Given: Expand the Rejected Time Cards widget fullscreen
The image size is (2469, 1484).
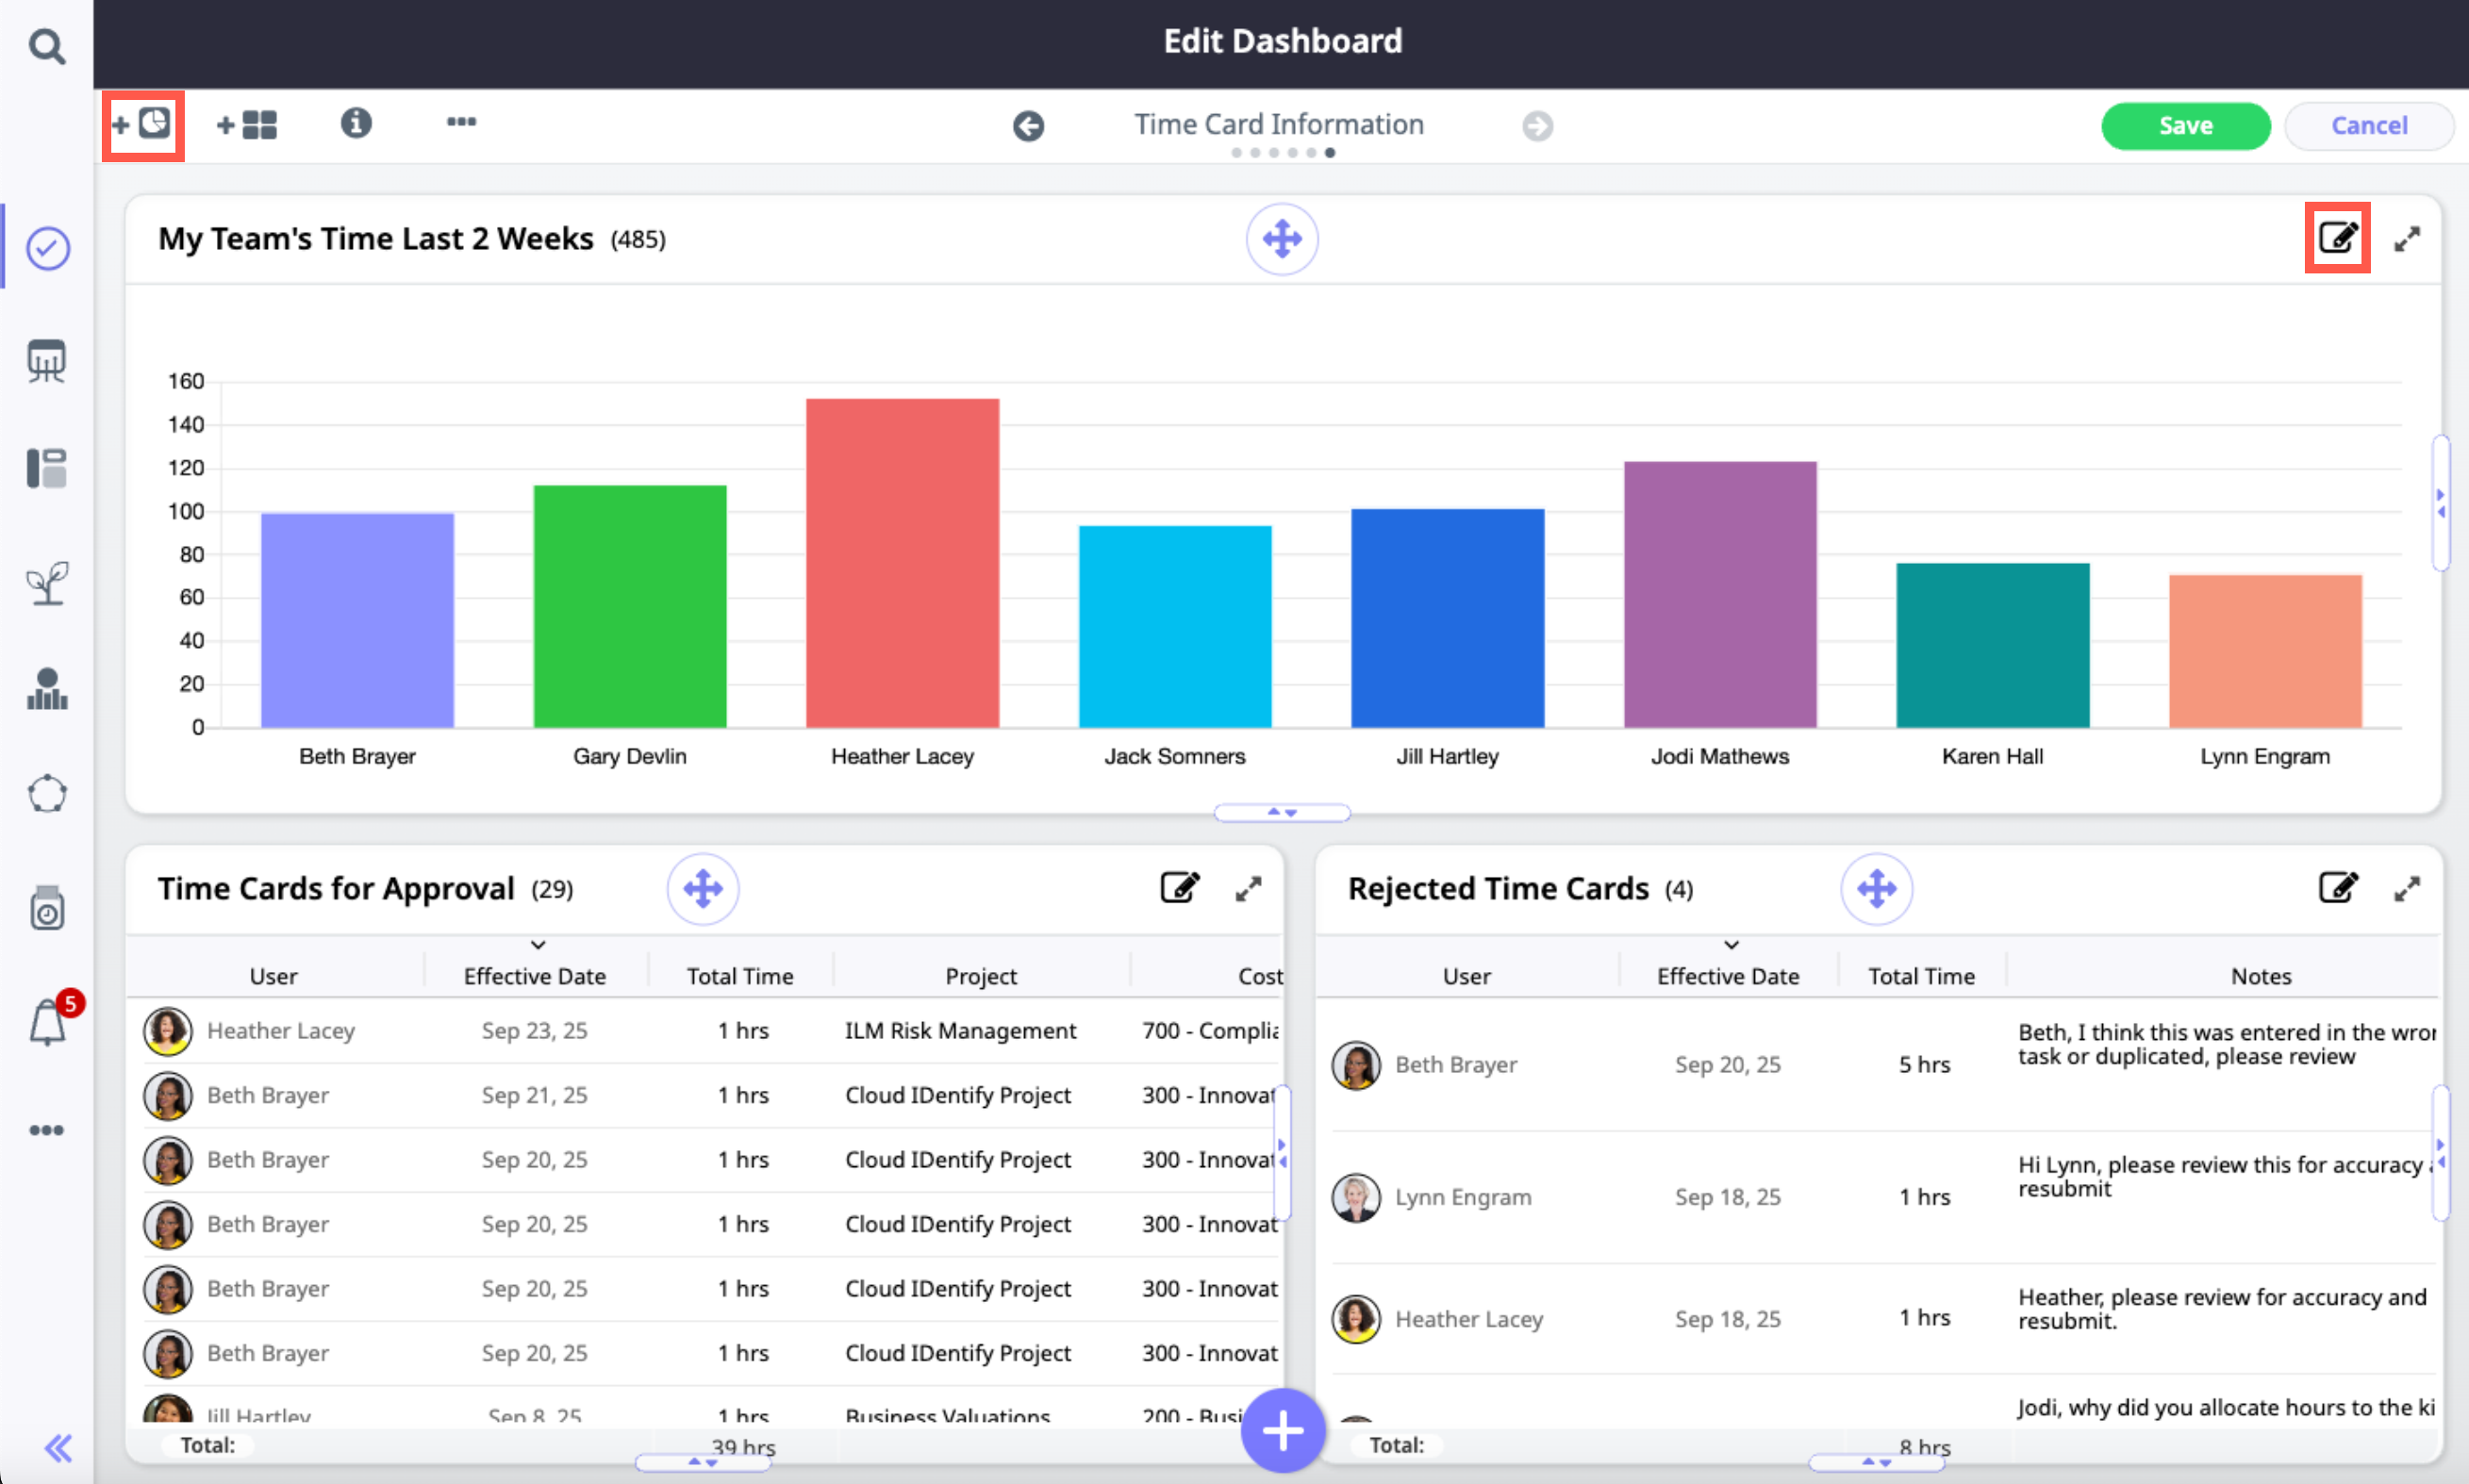Looking at the screenshot, I should [x=2406, y=888].
